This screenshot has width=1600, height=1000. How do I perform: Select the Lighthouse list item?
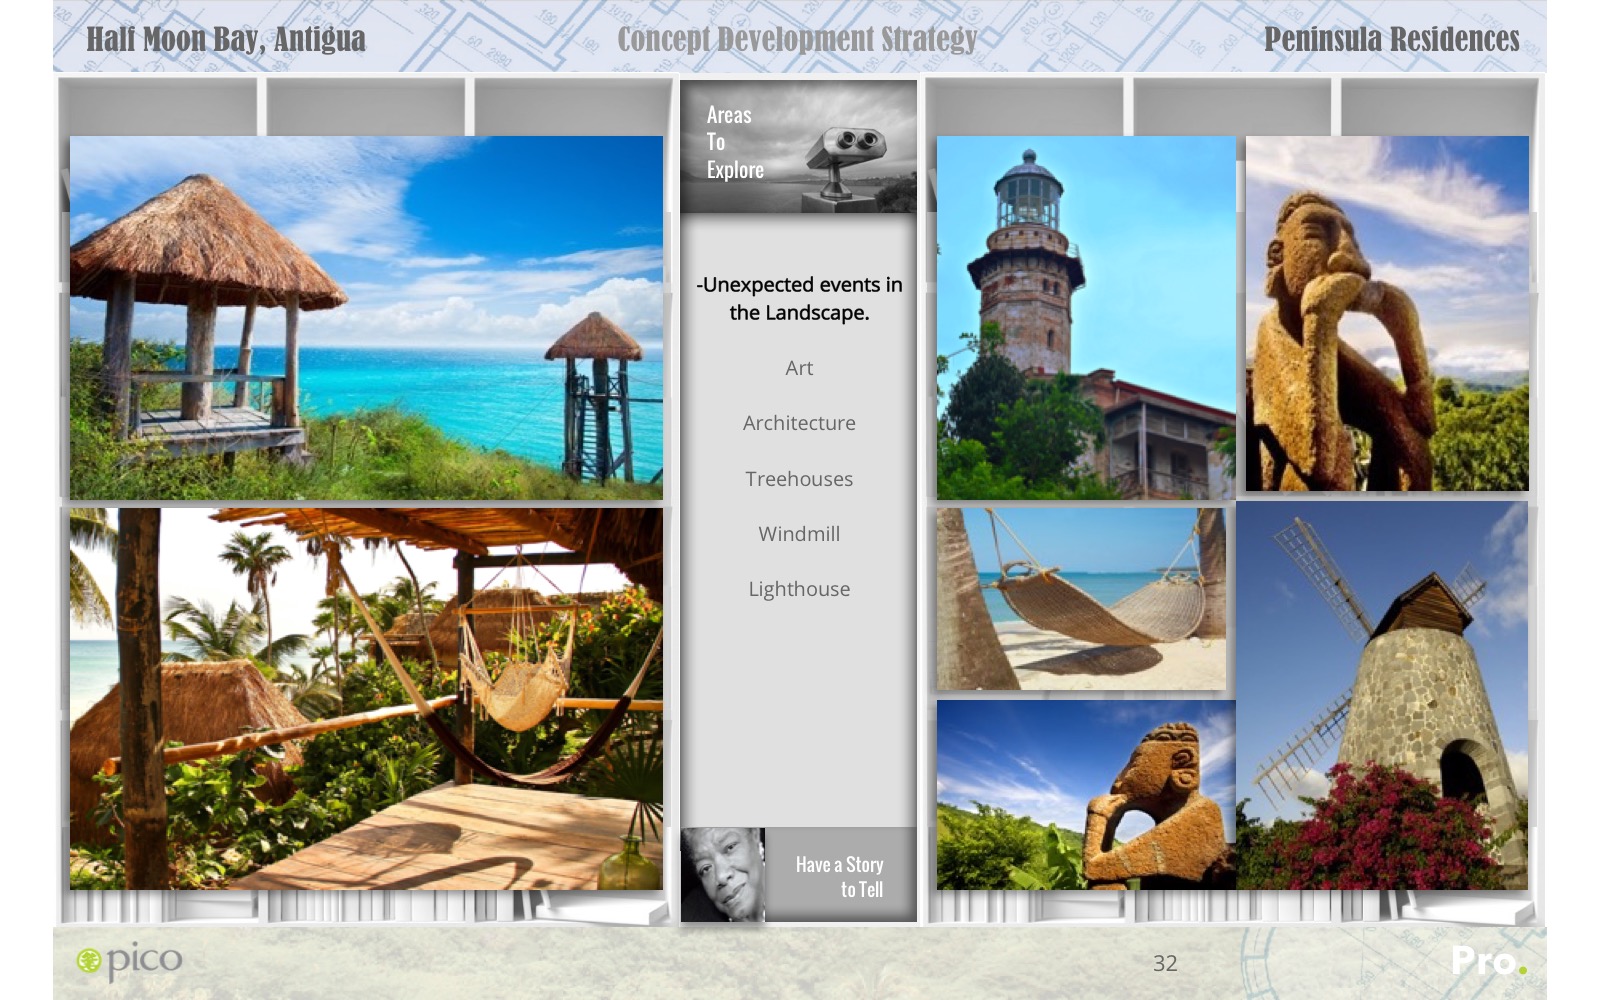[x=799, y=589]
